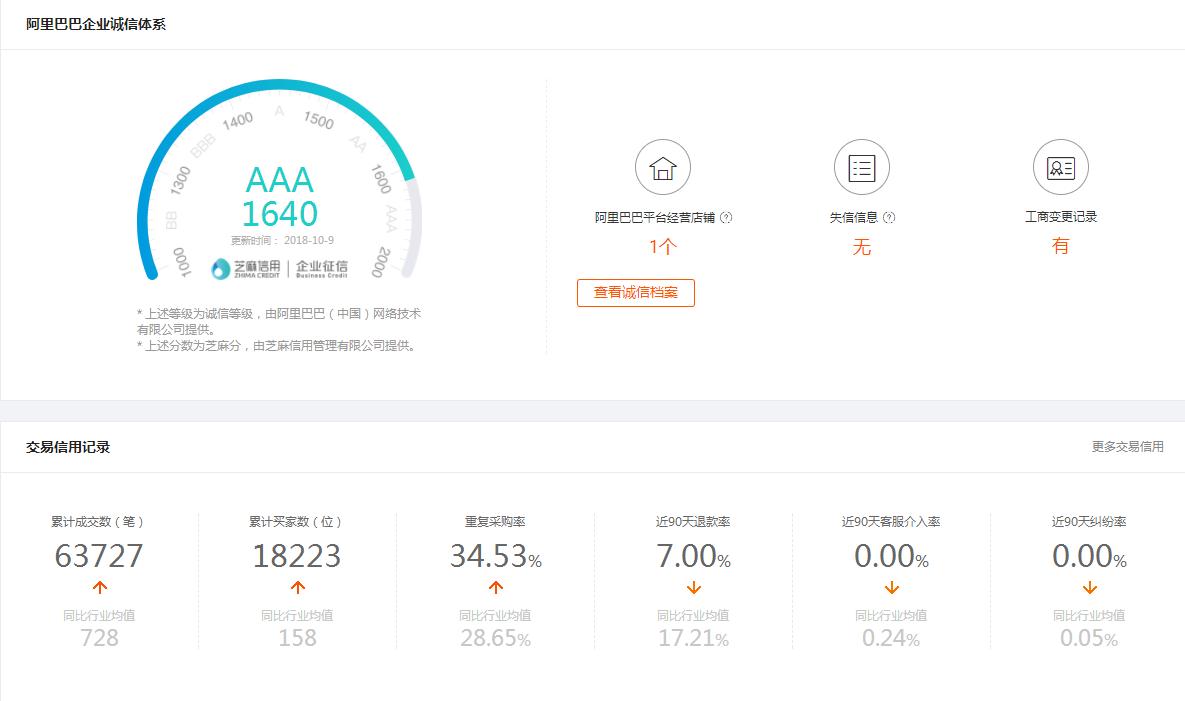Click the 34.53% repeat purchase rate
Image resolution: width=1185 pixels, height=701 pixels.
tap(496, 556)
